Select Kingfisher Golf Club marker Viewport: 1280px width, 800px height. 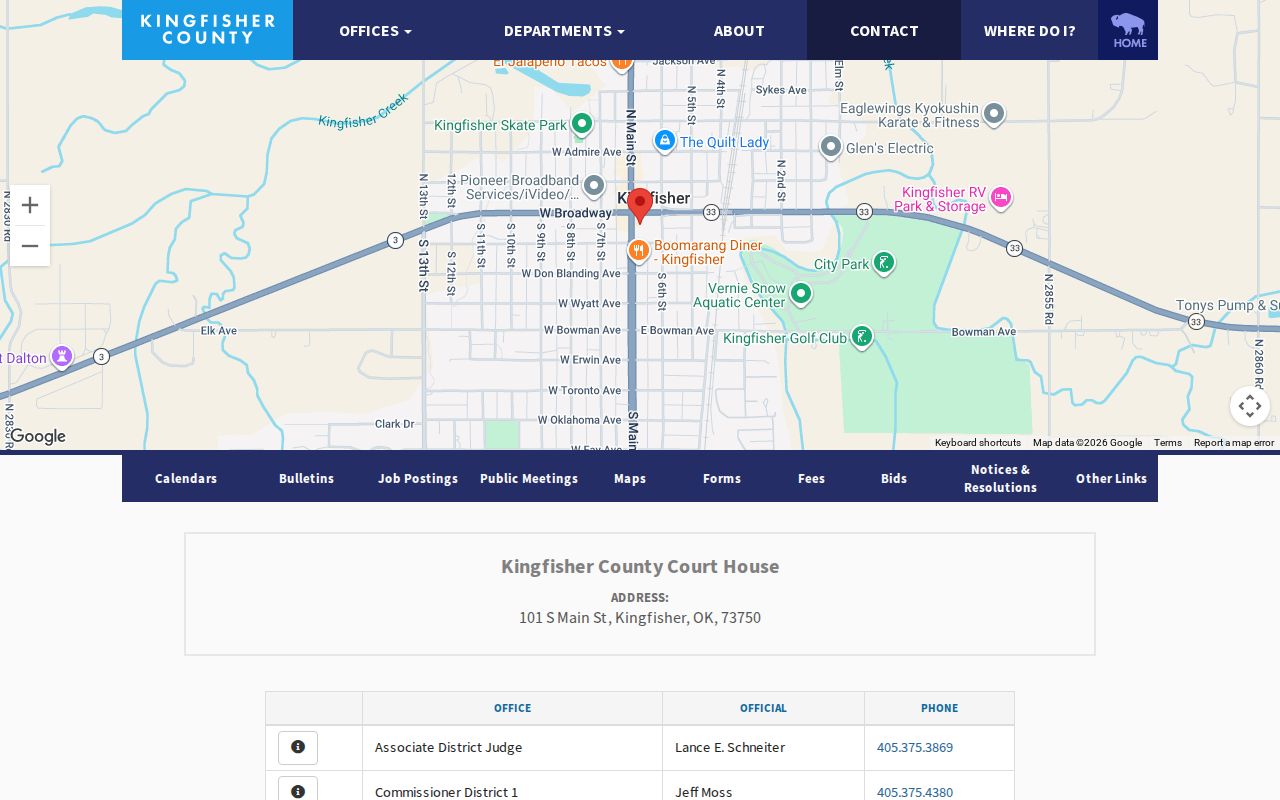(x=861, y=337)
